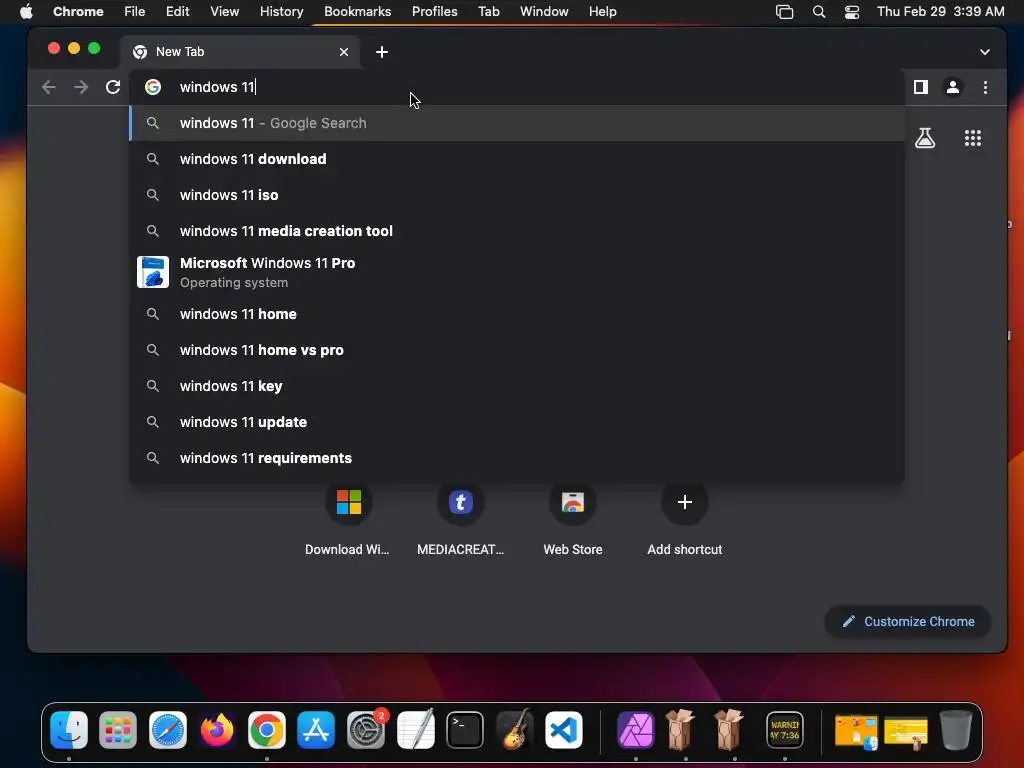Open the View menu

coord(225,11)
